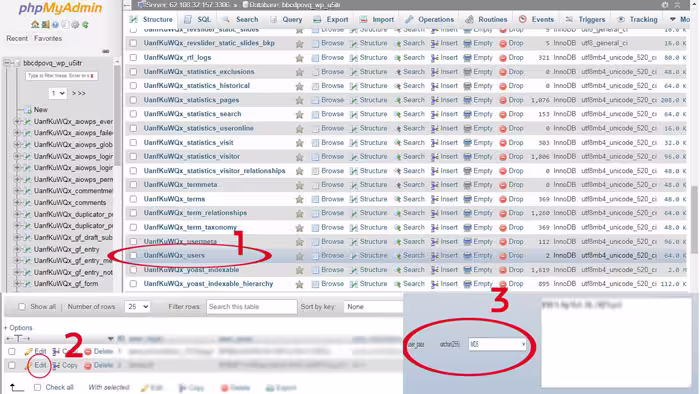Click the page settings gear at top right
Image resolution: width=700 pixels, height=394 pixels.
pos(665,5)
